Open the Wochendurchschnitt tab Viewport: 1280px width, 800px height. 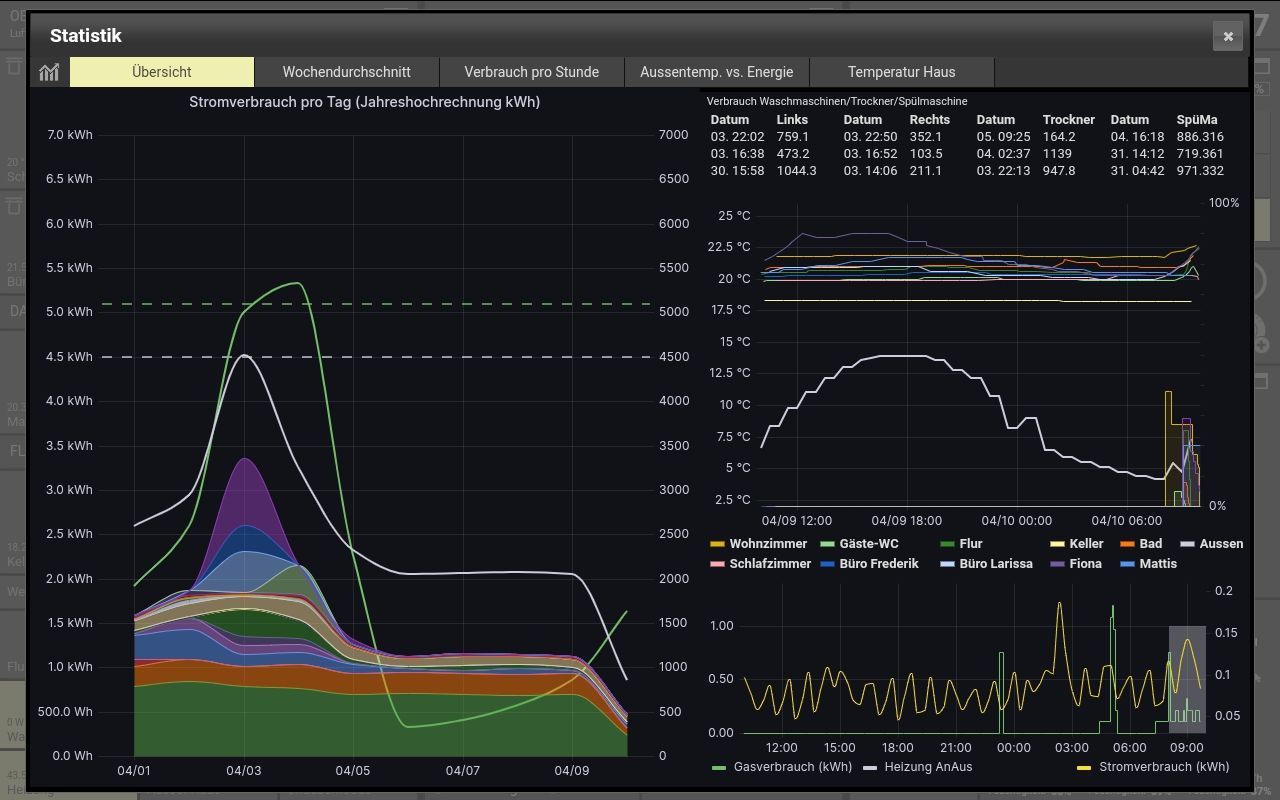click(x=347, y=72)
